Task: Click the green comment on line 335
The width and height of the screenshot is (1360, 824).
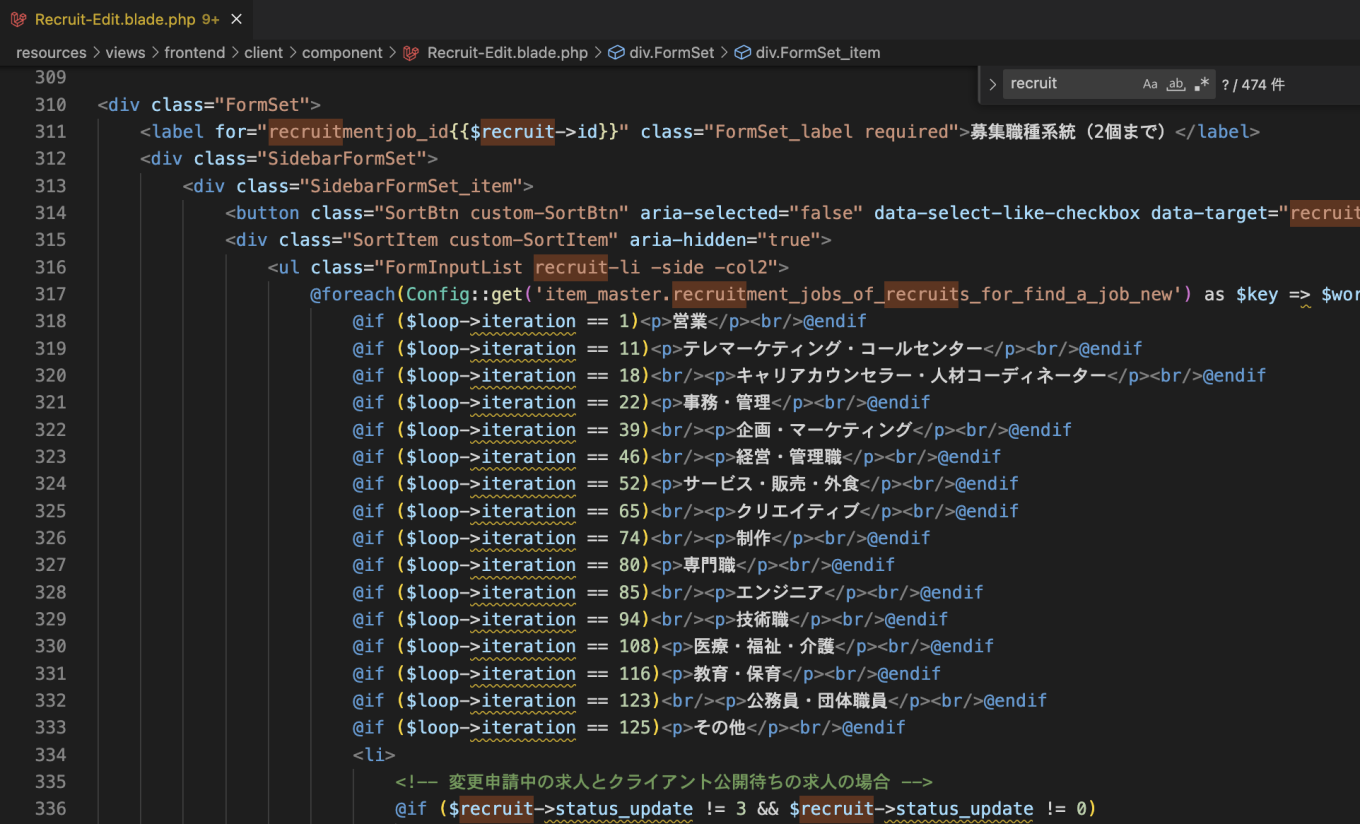Action: pyautogui.click(x=663, y=782)
